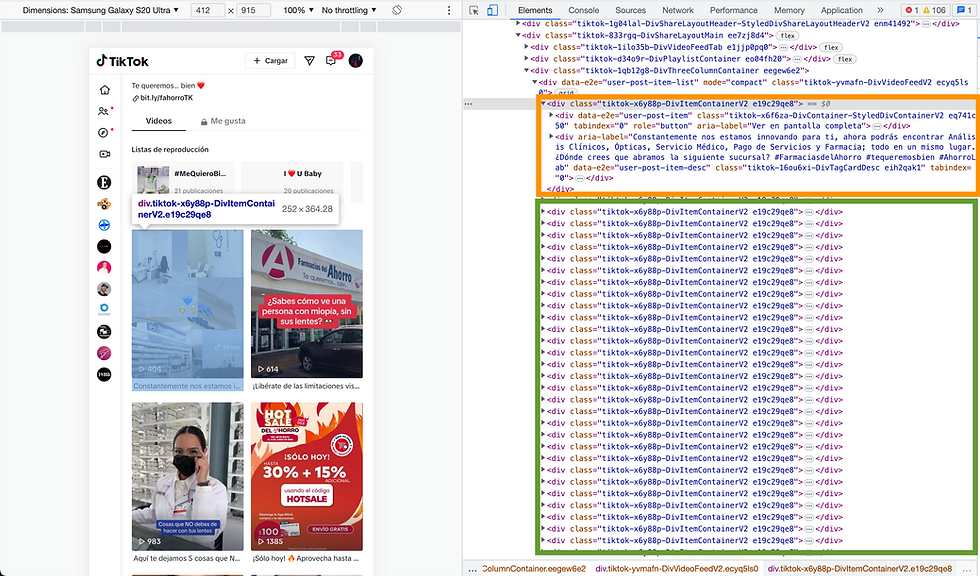Click the inspect element picker icon
The width and height of the screenshot is (980, 576).
click(x=474, y=10)
